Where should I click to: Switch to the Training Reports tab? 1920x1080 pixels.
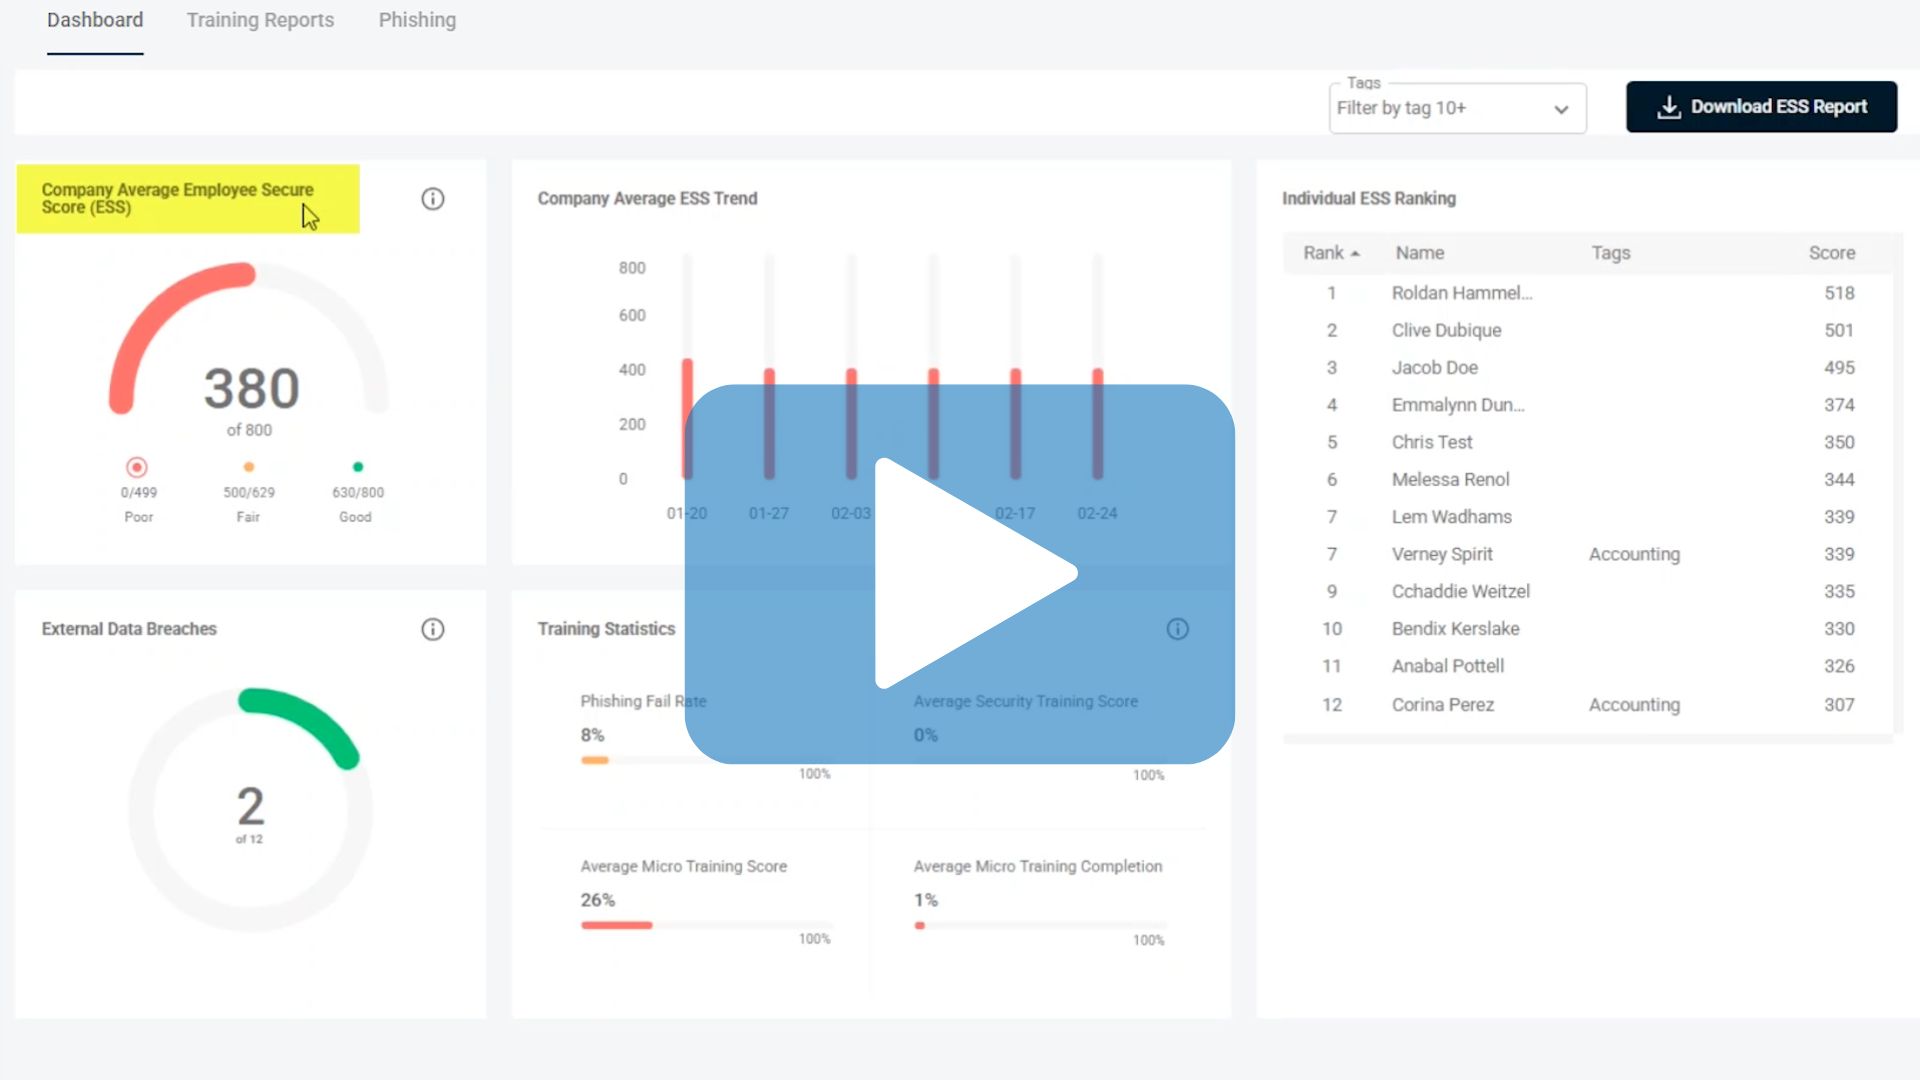260,20
